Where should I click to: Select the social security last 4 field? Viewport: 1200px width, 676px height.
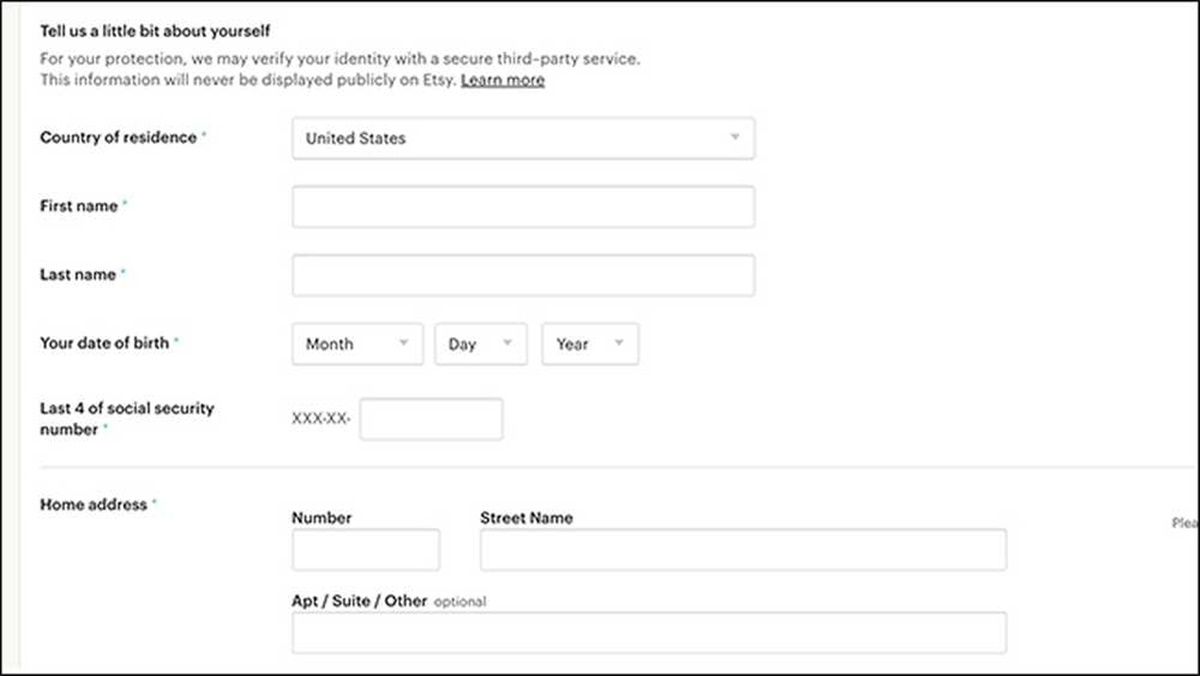click(x=431, y=419)
